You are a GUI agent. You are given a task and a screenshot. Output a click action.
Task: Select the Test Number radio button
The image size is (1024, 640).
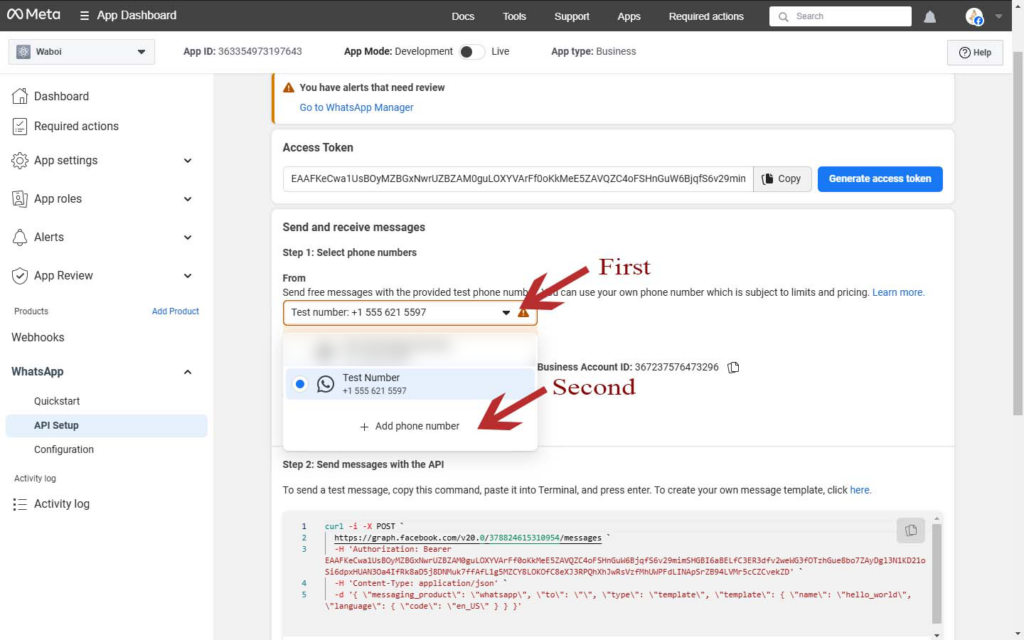tap(300, 384)
